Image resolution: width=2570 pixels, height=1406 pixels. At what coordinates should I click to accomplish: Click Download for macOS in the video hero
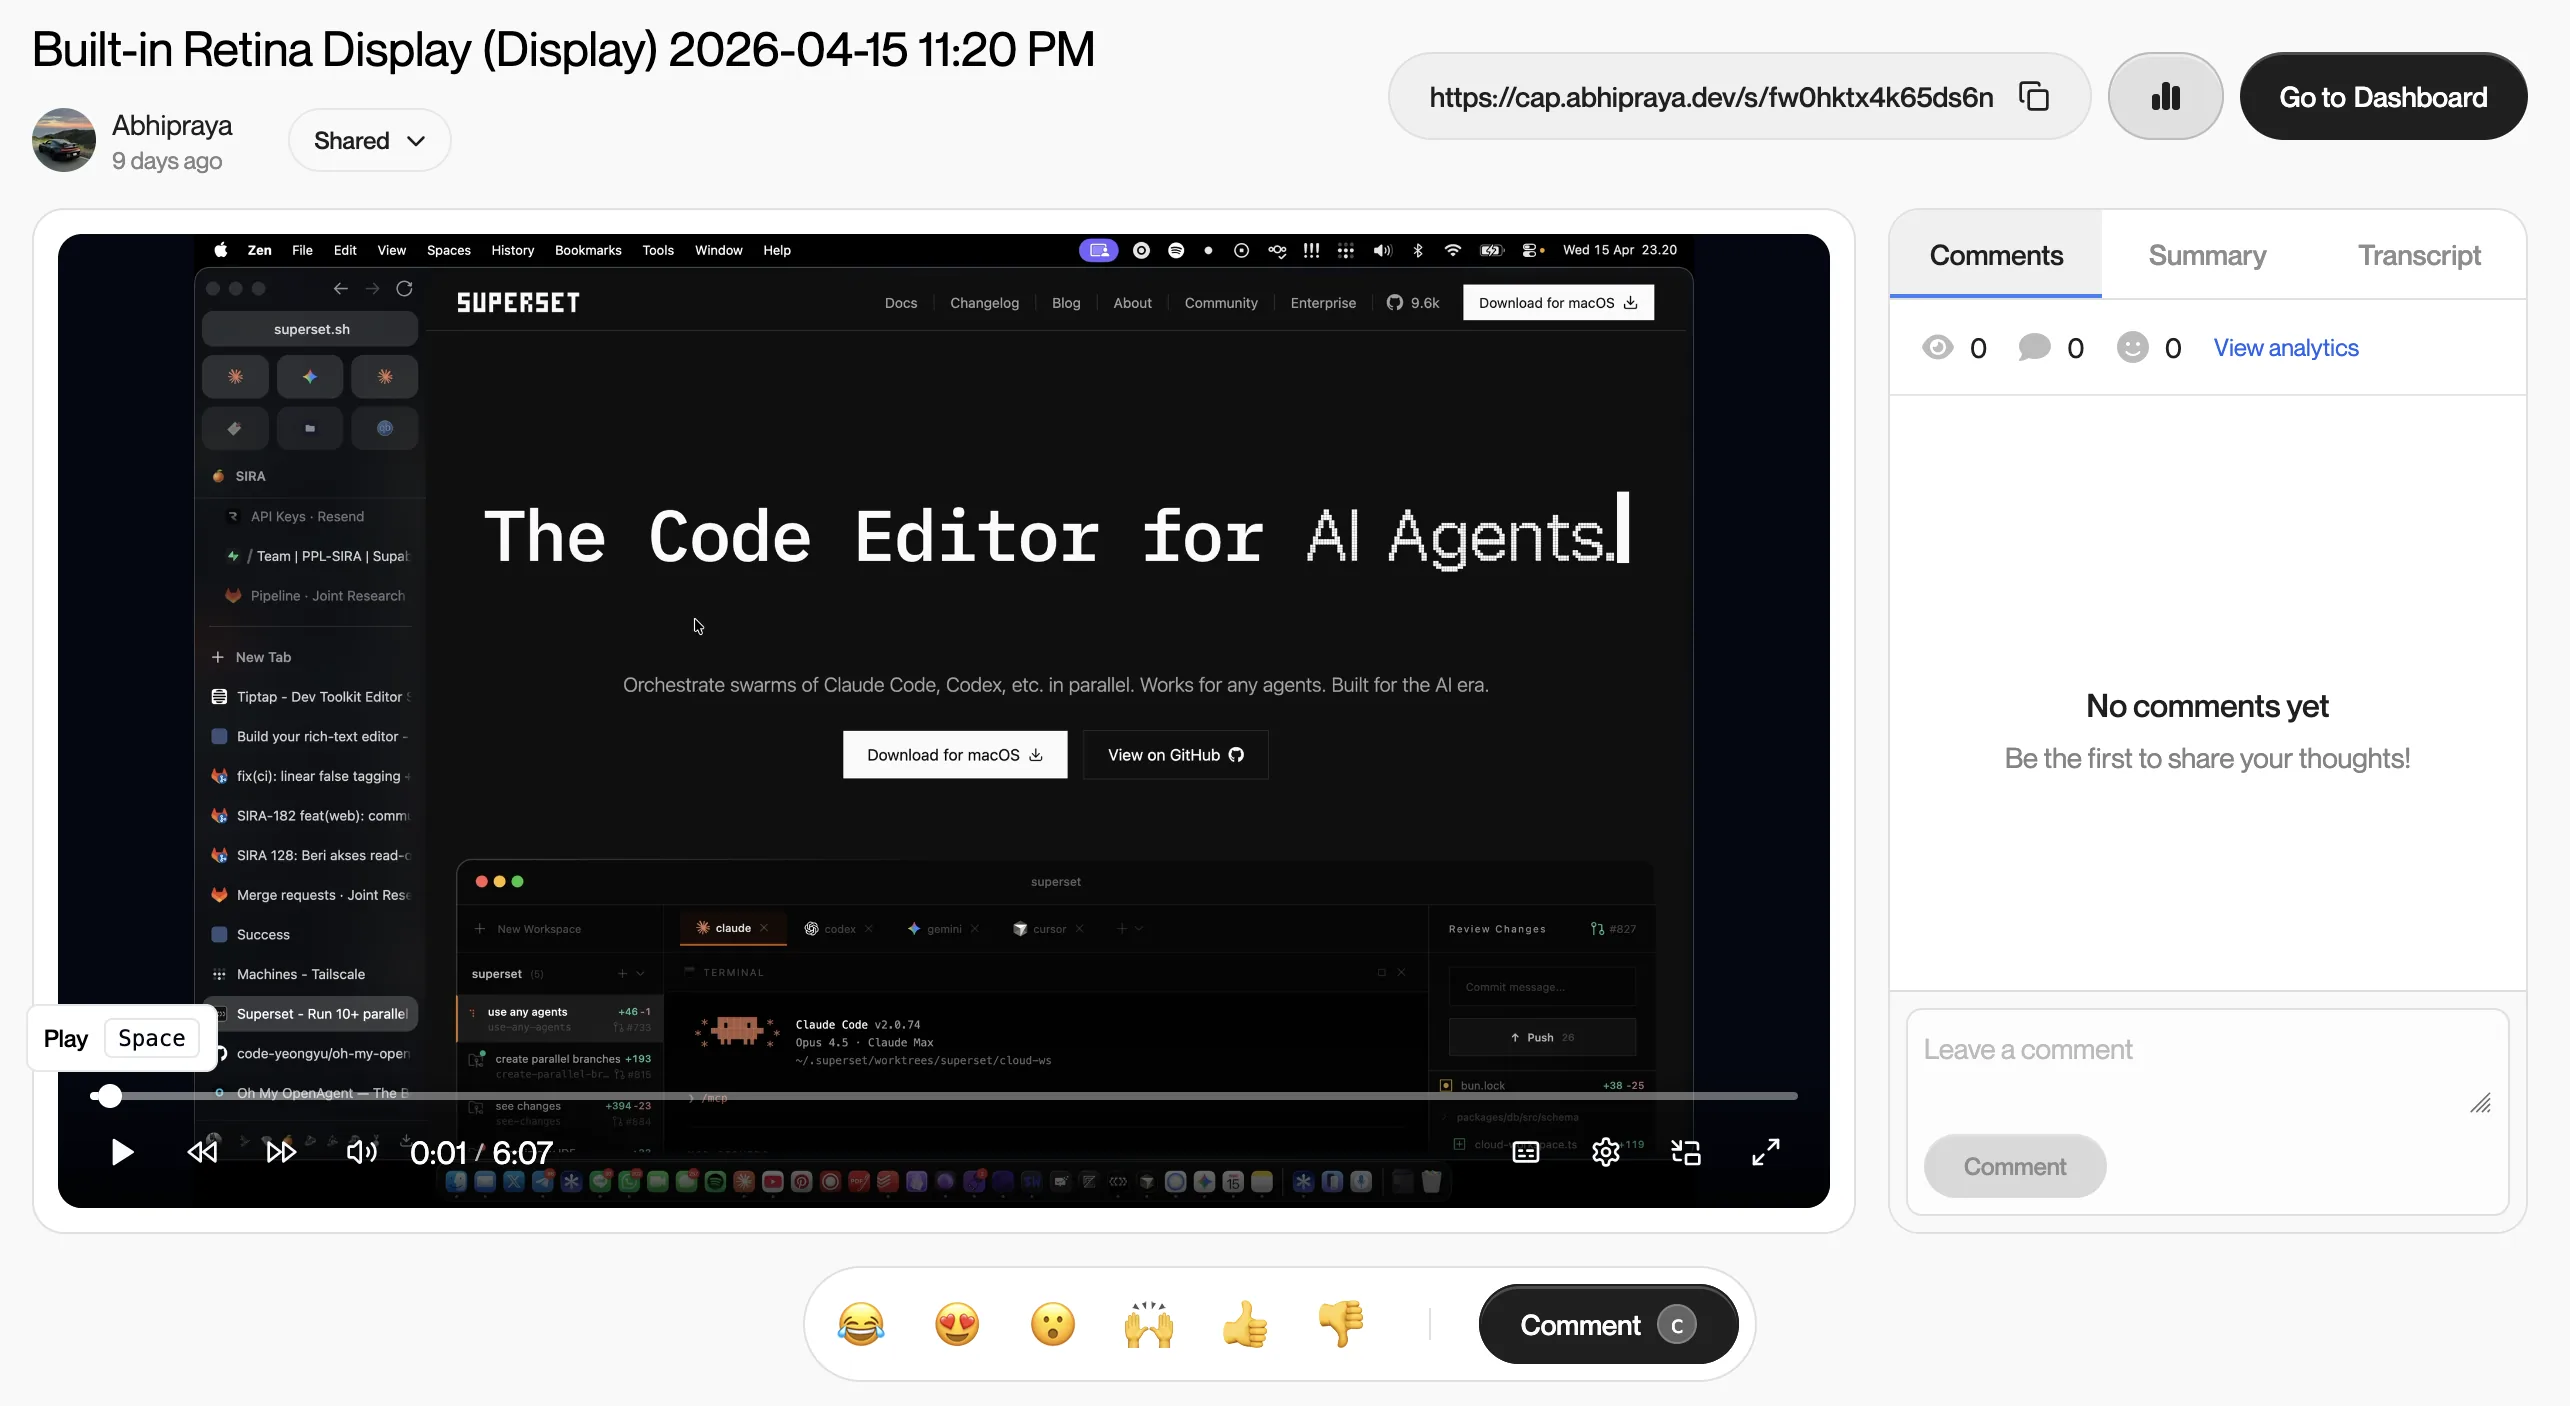tap(955, 755)
